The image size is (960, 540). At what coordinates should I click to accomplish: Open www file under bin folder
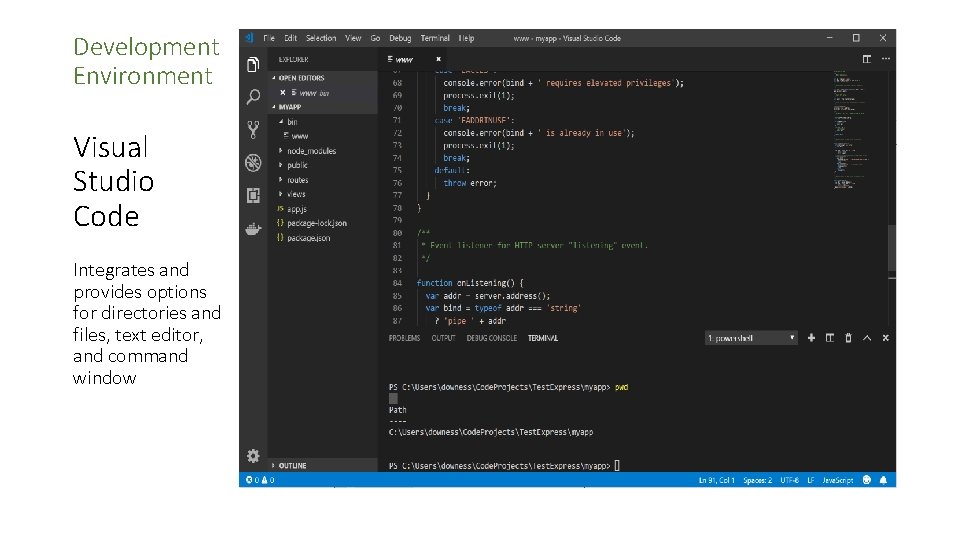323,136
